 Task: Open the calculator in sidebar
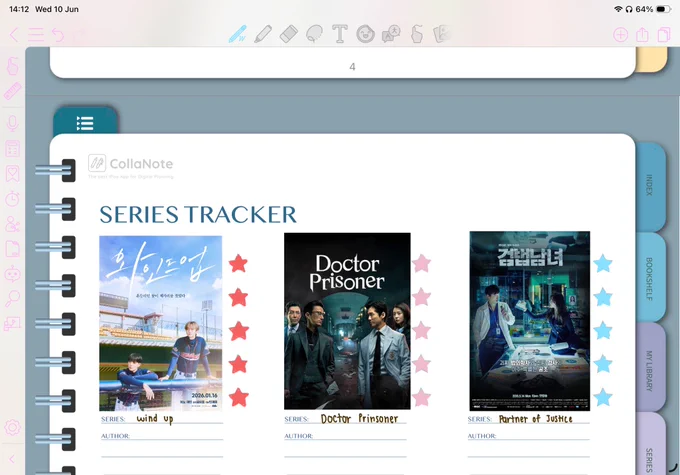point(13,149)
